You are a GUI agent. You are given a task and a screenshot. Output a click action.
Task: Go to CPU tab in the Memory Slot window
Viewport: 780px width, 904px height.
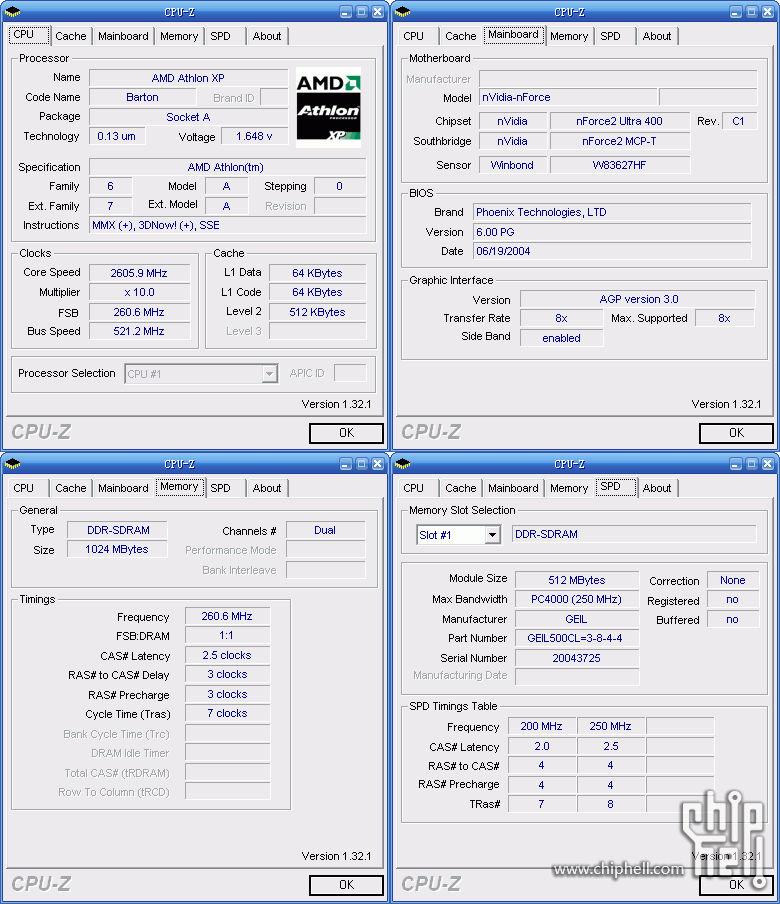tap(414, 488)
